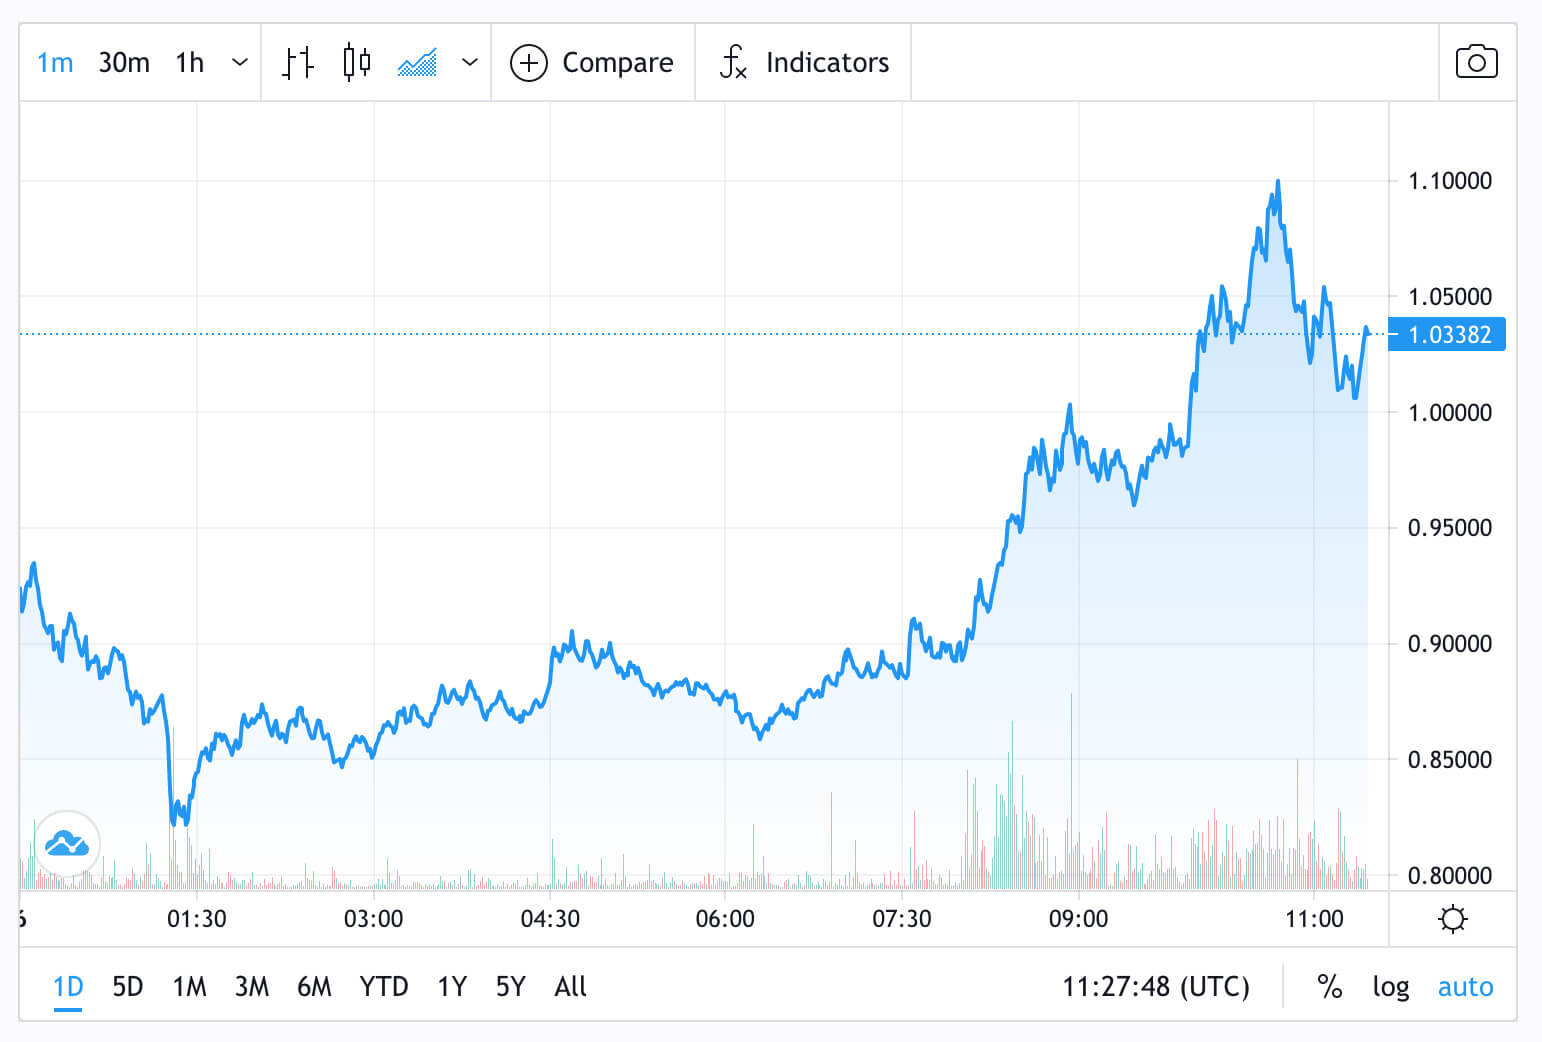Toggle auto price scale mode
The height and width of the screenshot is (1042, 1542).
click(1465, 986)
